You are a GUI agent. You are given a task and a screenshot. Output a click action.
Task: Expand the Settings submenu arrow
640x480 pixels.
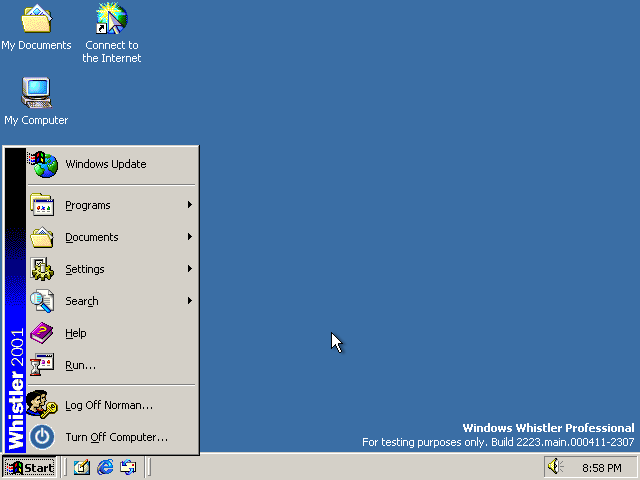point(189,269)
